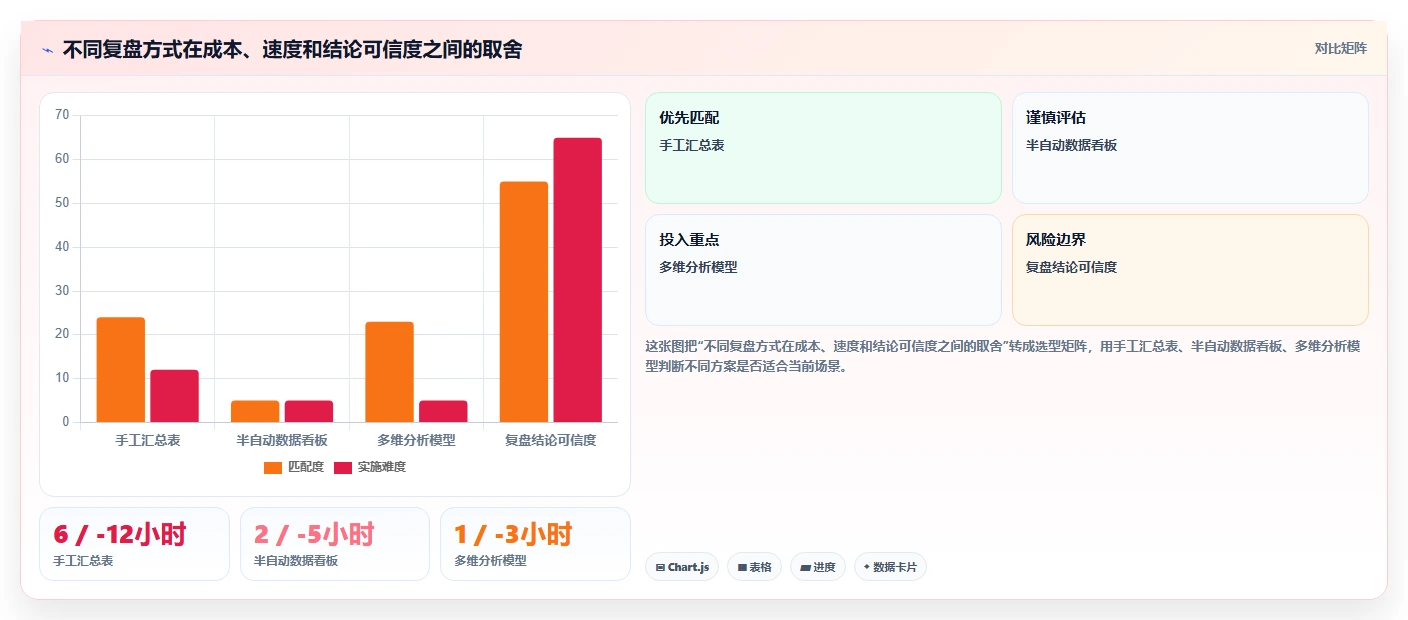Screen dimensions: 1408x620
Task: Click the 多维分析模型 caption under 1 / -3小时
Action: click(x=490, y=561)
